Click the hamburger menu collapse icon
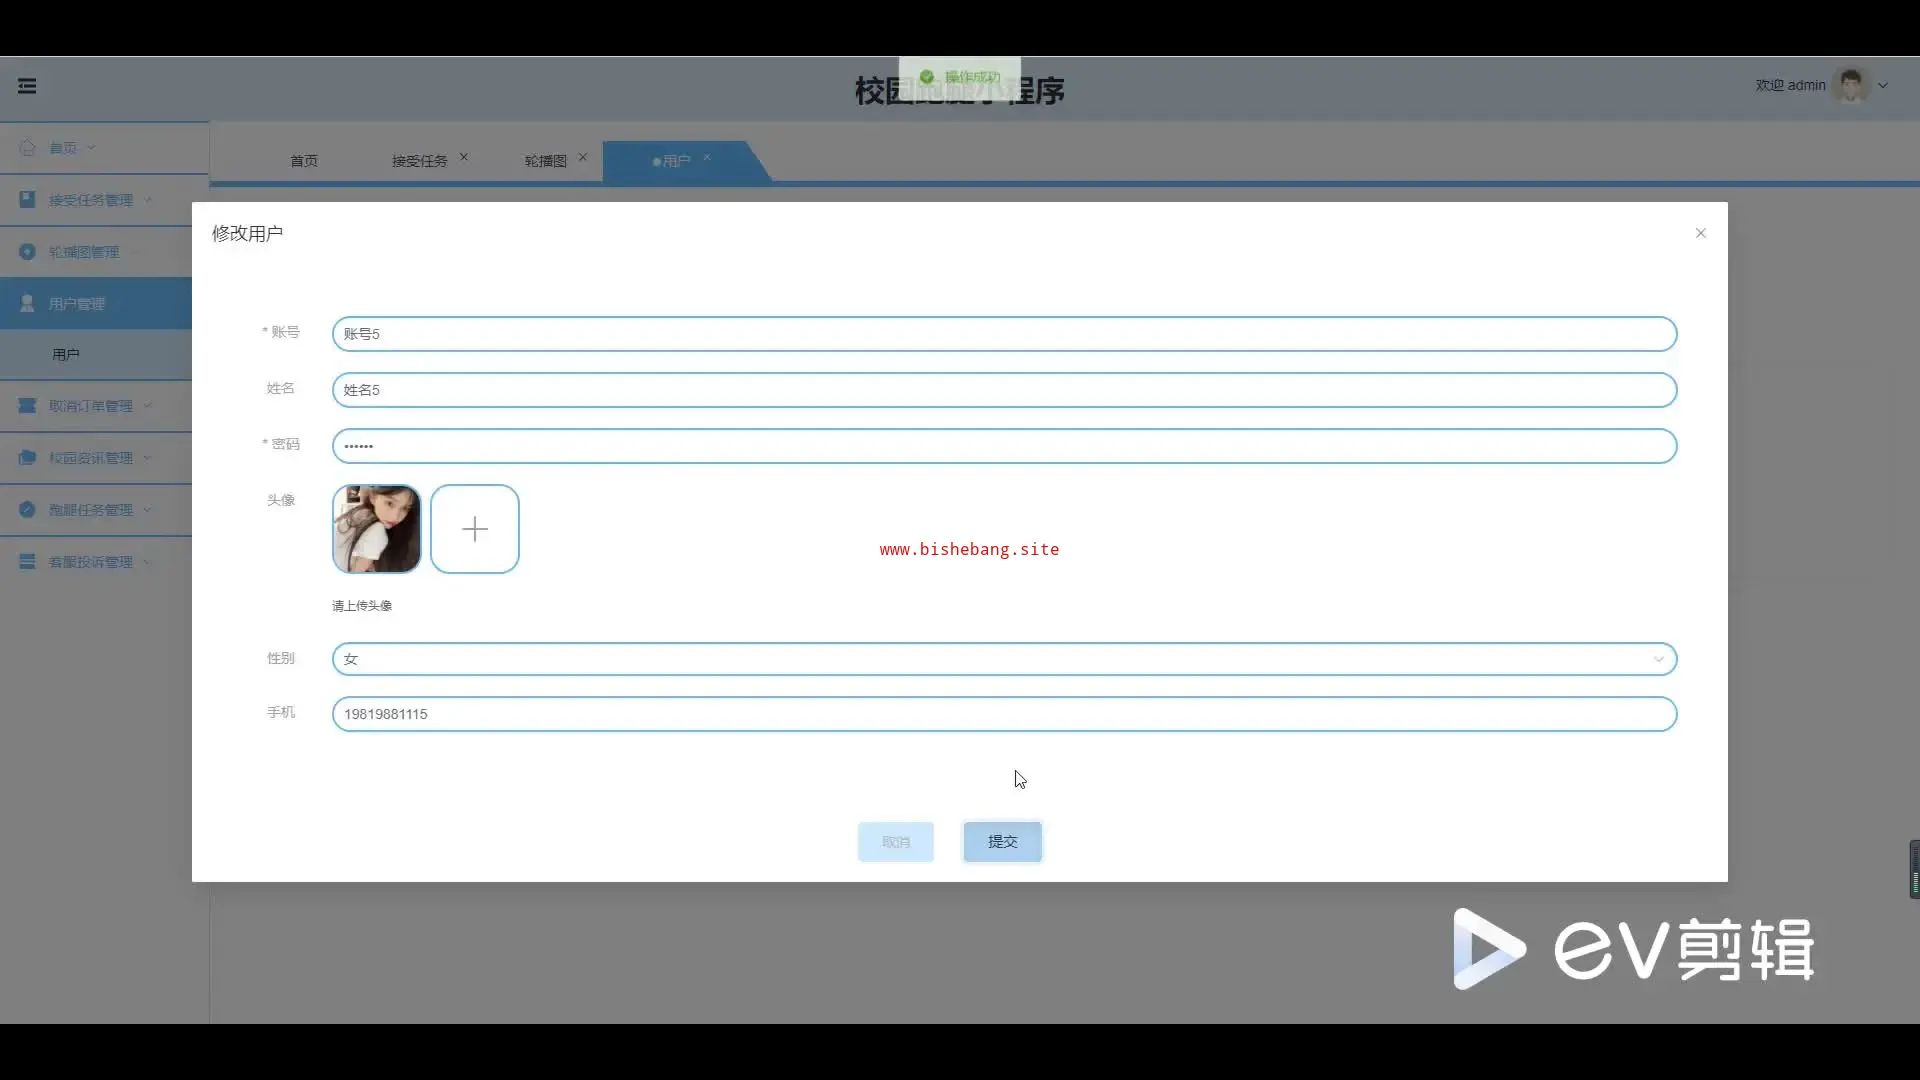Image resolution: width=1920 pixels, height=1080 pixels. tap(27, 86)
